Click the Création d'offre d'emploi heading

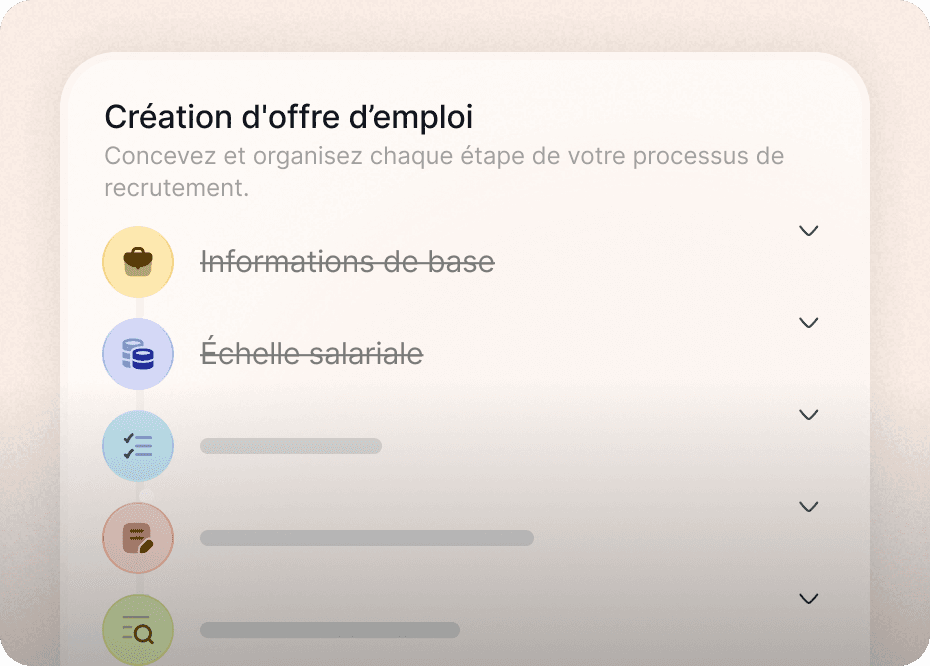[x=289, y=117]
